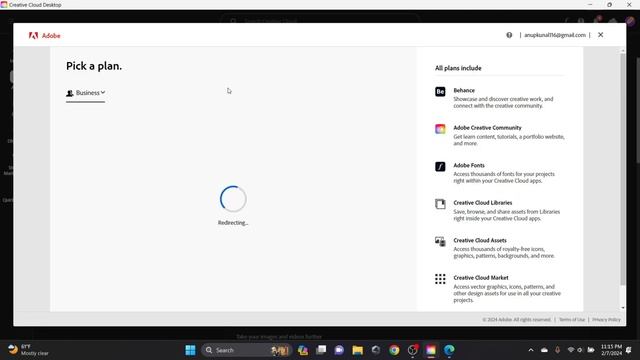The height and width of the screenshot is (360, 640).
Task: Open the video chat app in taskbar
Action: (x=339, y=350)
